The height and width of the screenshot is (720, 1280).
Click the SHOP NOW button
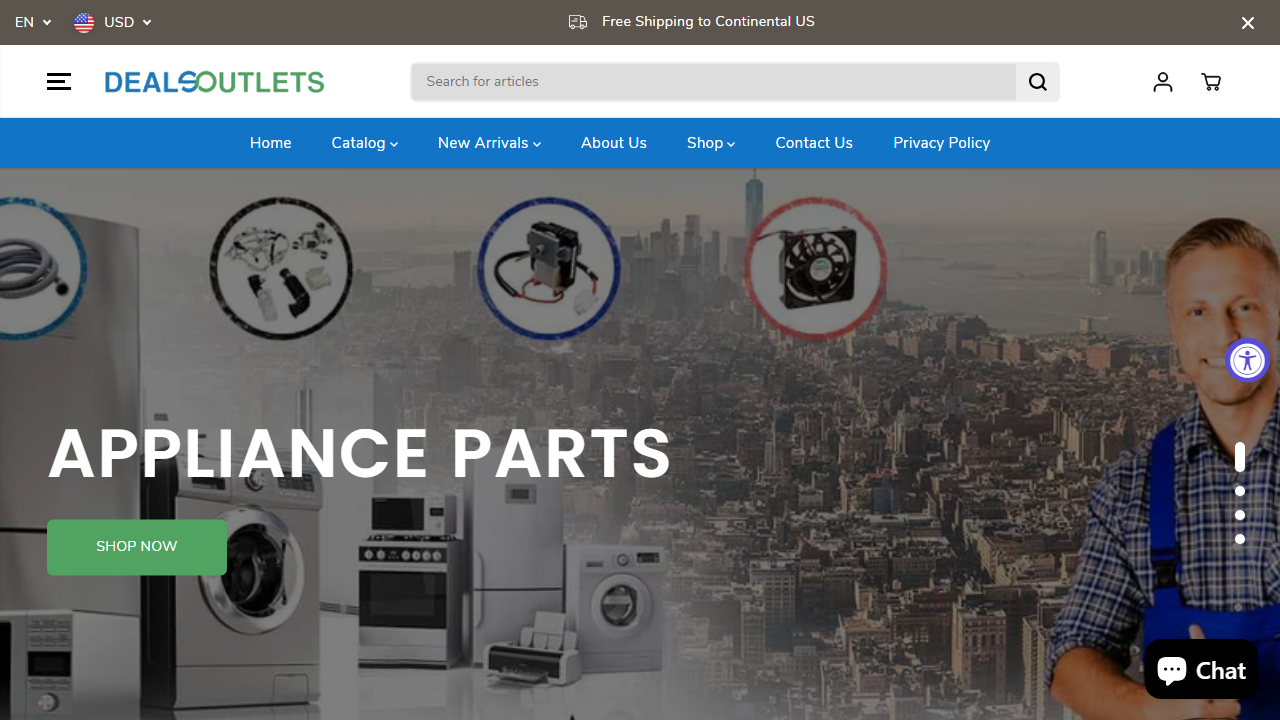136,546
